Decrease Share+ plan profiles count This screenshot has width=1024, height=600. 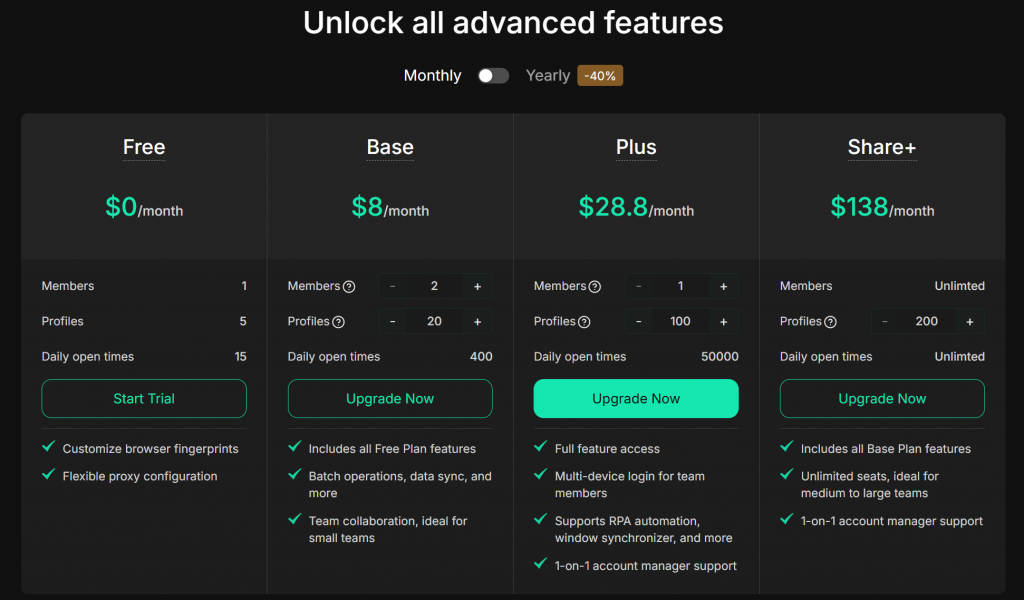tap(884, 322)
